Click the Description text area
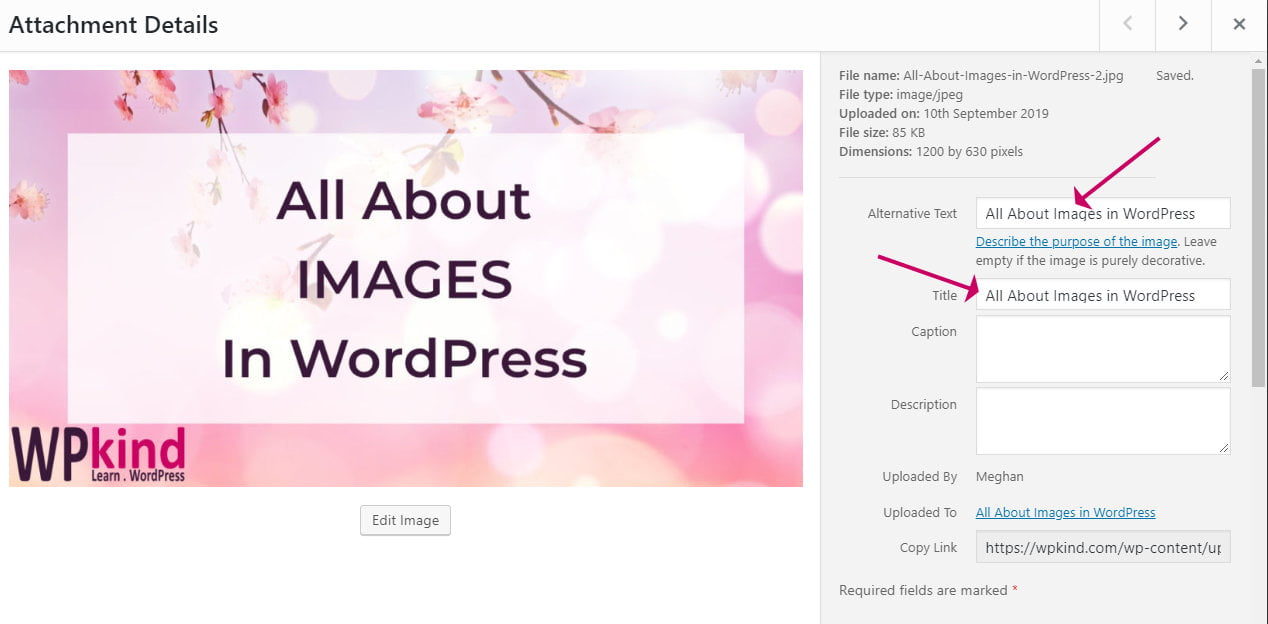The height and width of the screenshot is (624, 1268). point(1100,420)
